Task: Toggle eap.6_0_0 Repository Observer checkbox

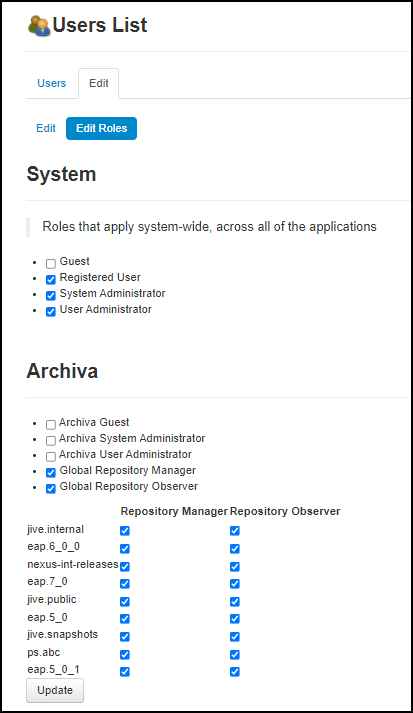Action: [235, 548]
